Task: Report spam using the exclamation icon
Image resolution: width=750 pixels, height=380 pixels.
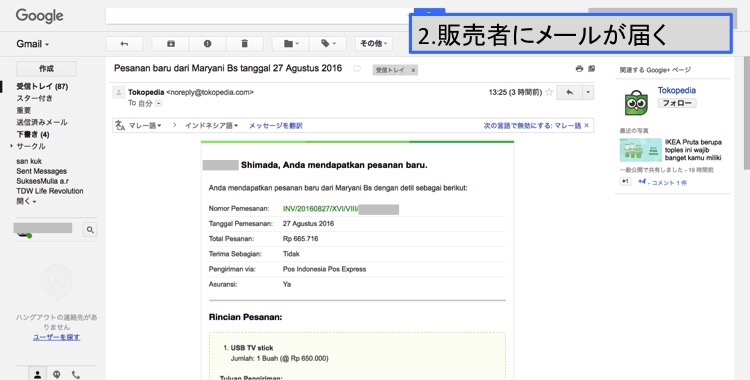Action: point(207,44)
